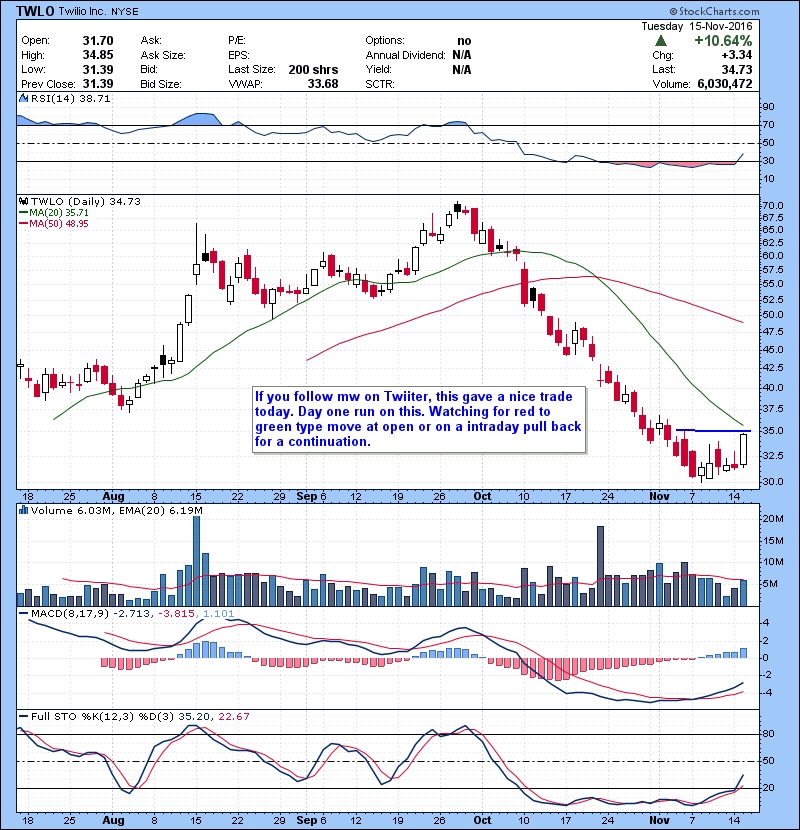Click the Chg value +3.34

point(736,55)
